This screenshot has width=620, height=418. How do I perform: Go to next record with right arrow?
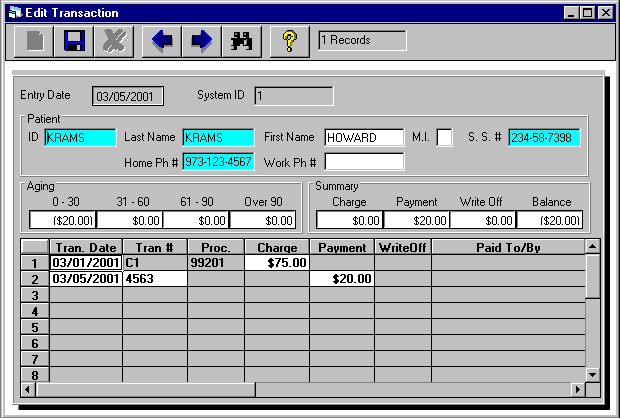tap(202, 41)
